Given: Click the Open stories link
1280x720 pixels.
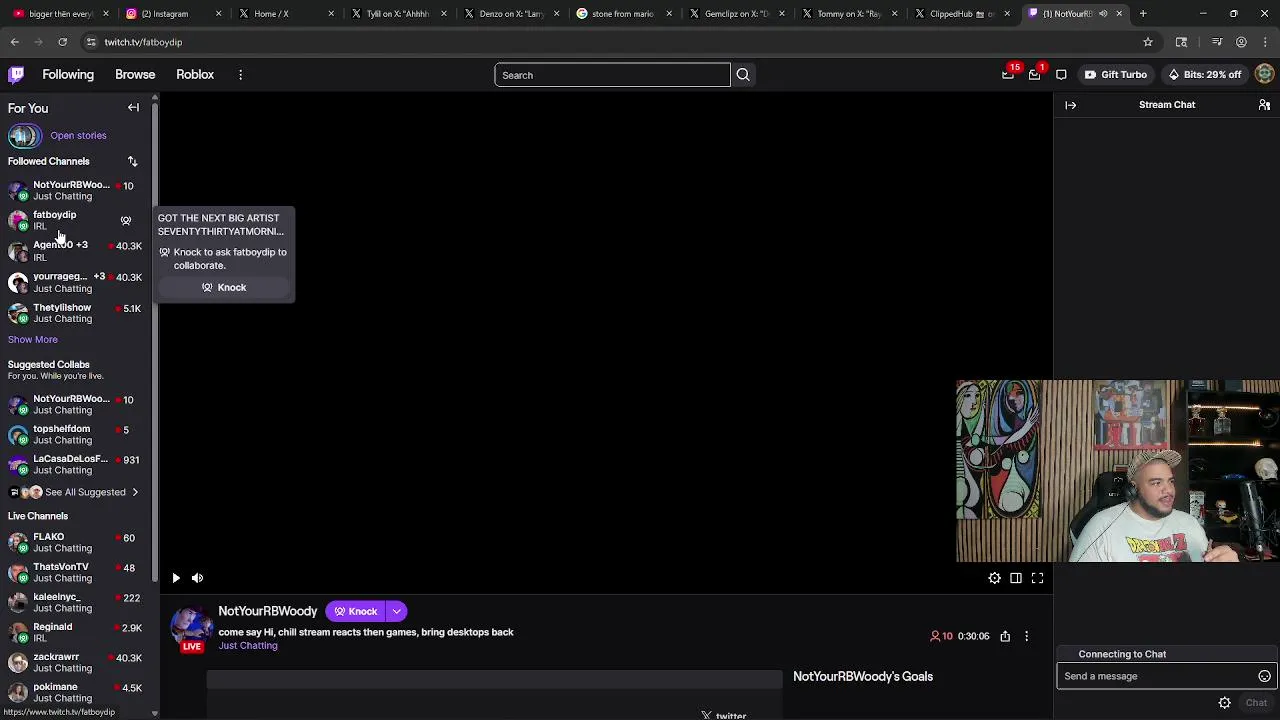Looking at the screenshot, I should [78, 135].
